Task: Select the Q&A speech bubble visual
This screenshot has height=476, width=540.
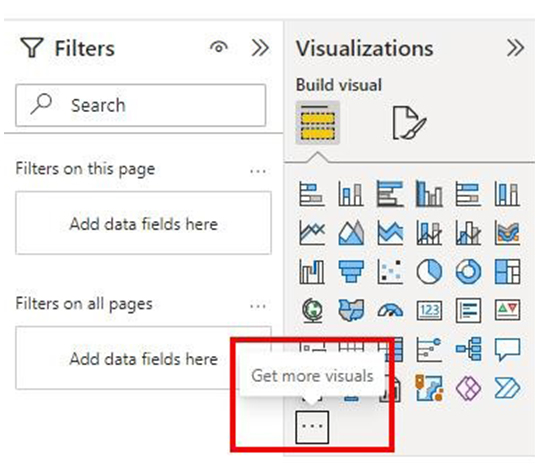Action: [507, 349]
